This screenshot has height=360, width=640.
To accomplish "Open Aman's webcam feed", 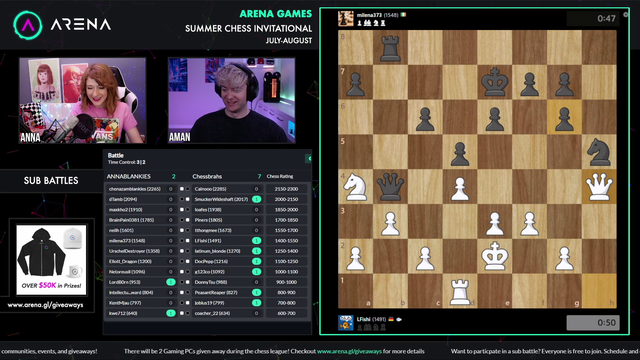I will click(x=231, y=100).
